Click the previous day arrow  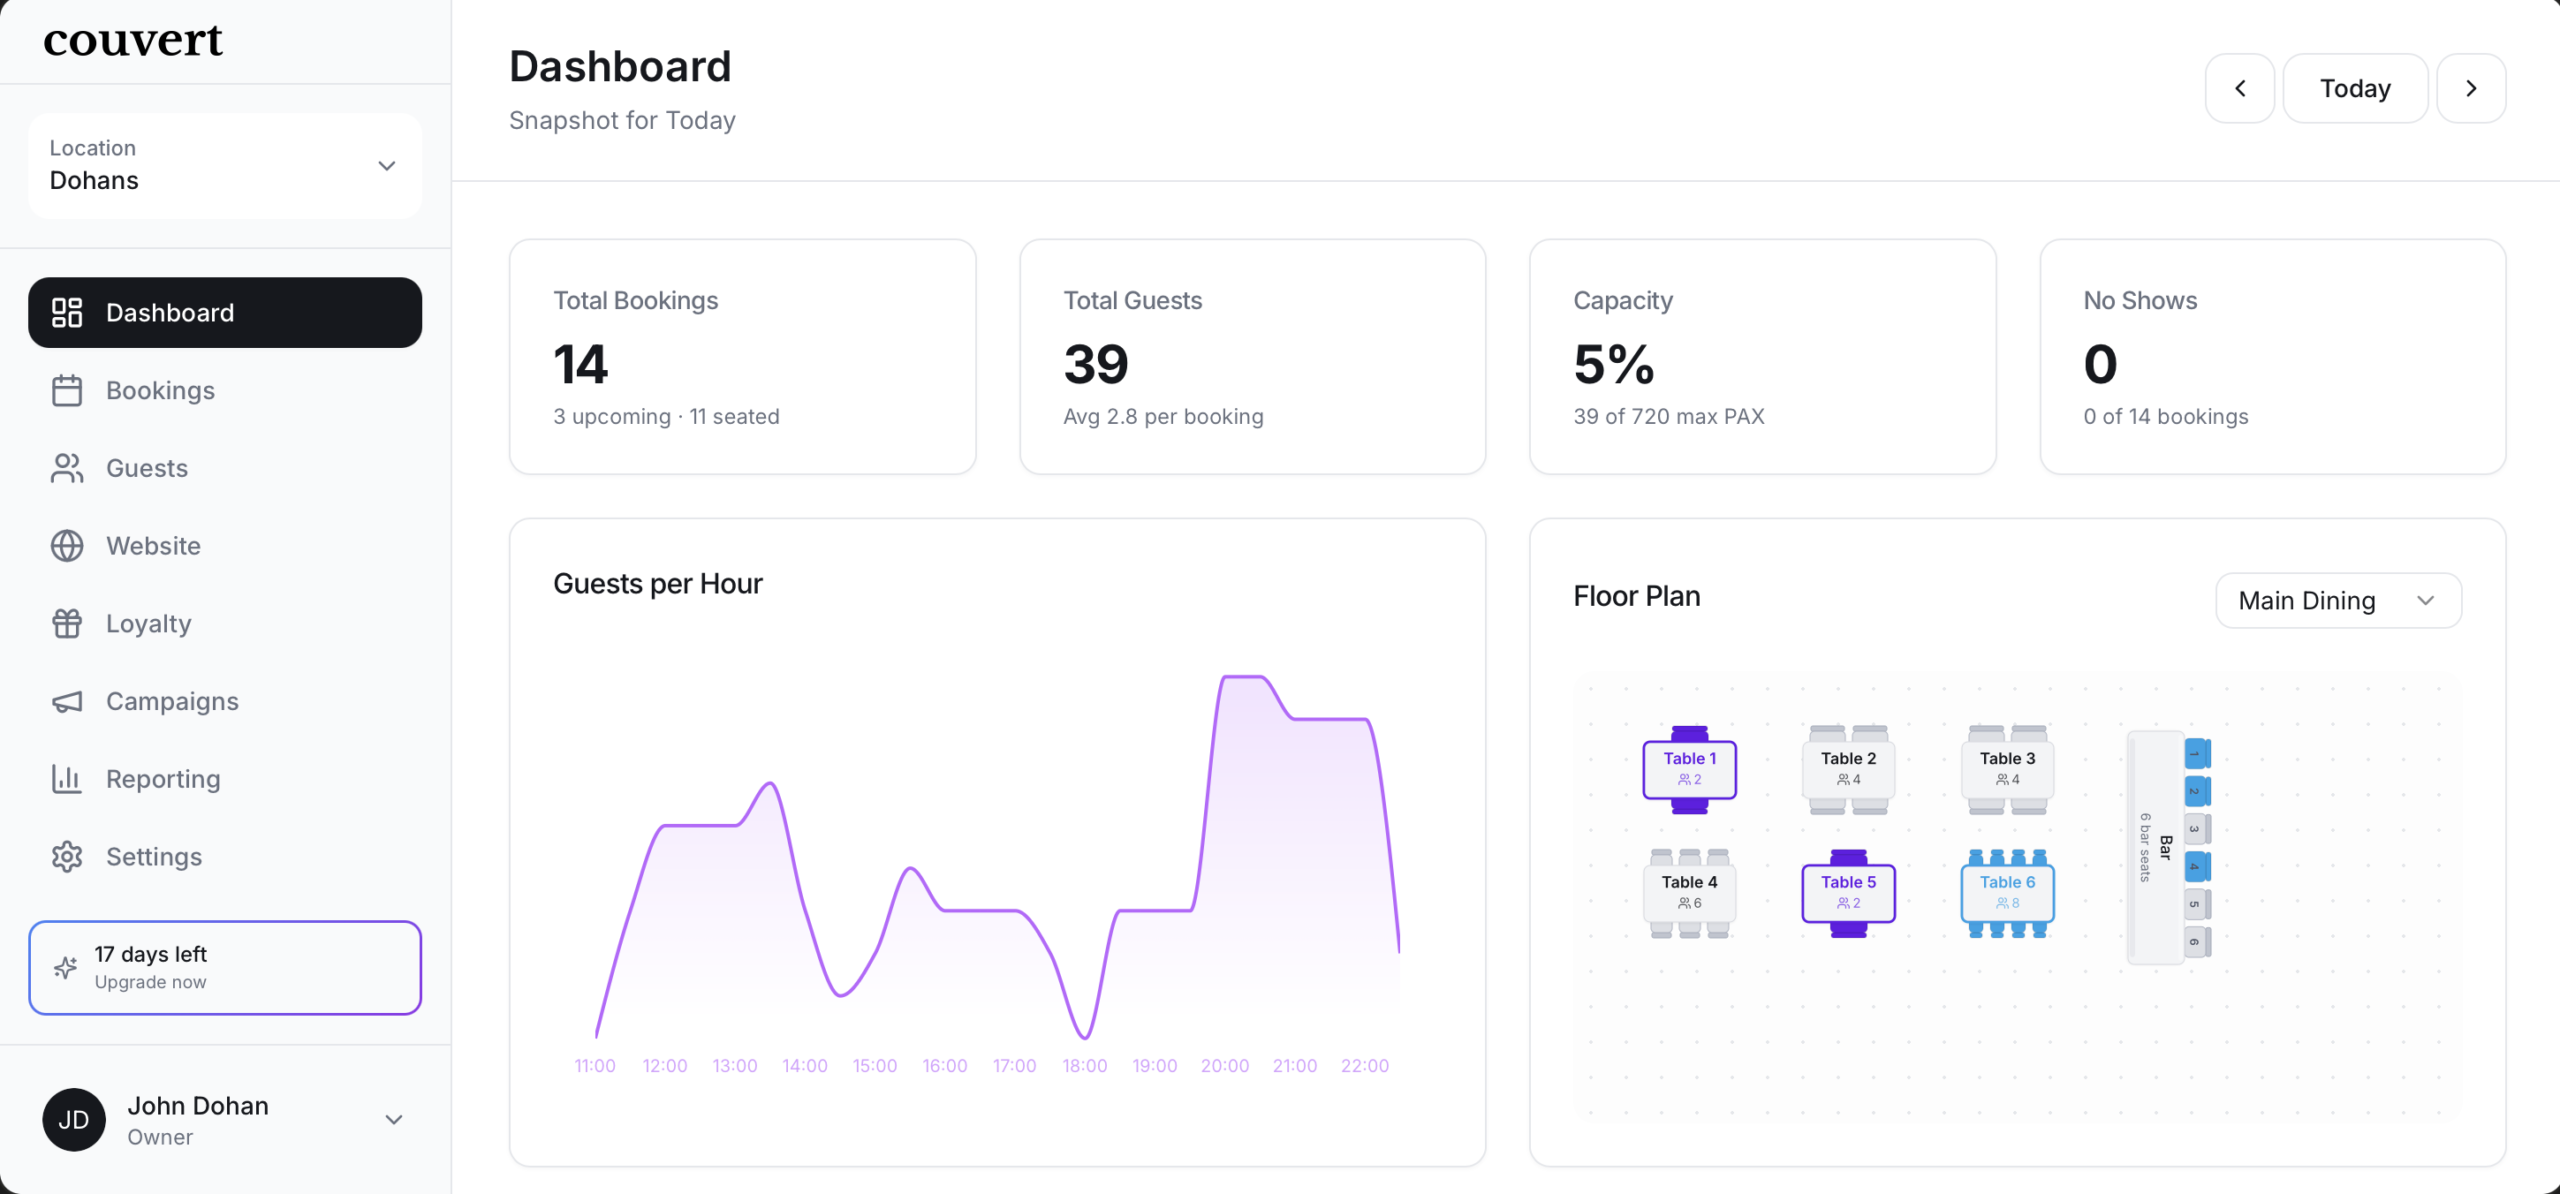pos(2240,88)
